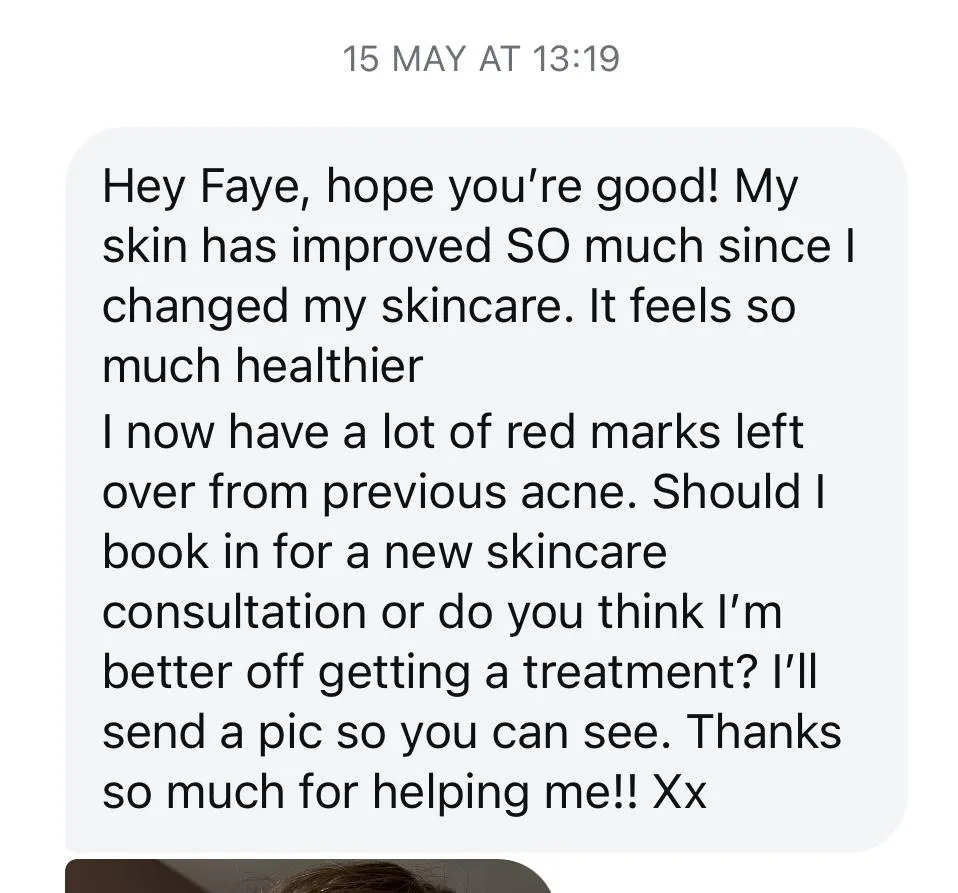Tap the word treatment? in the message
The image size is (958, 893).
pos(638,672)
